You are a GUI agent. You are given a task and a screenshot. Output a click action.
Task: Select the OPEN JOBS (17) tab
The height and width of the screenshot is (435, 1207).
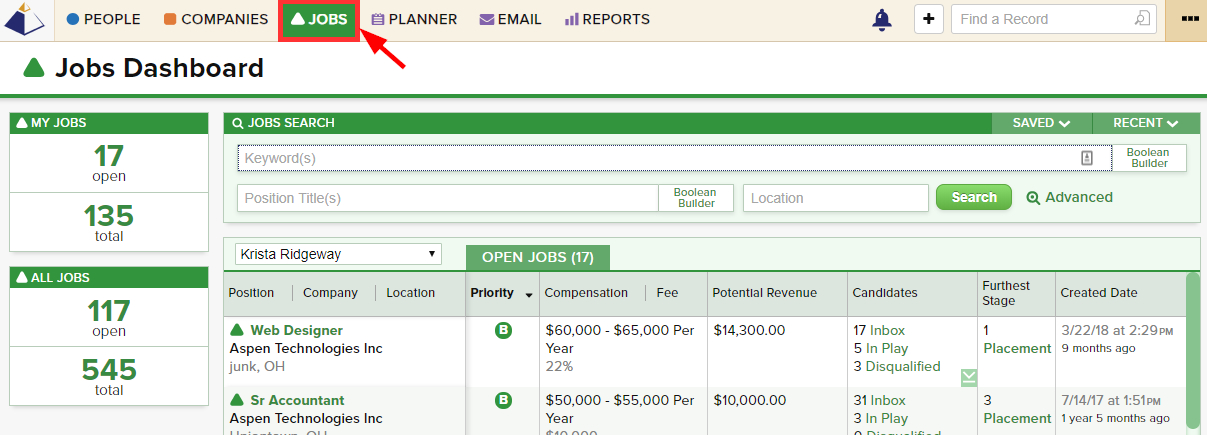tap(537, 257)
